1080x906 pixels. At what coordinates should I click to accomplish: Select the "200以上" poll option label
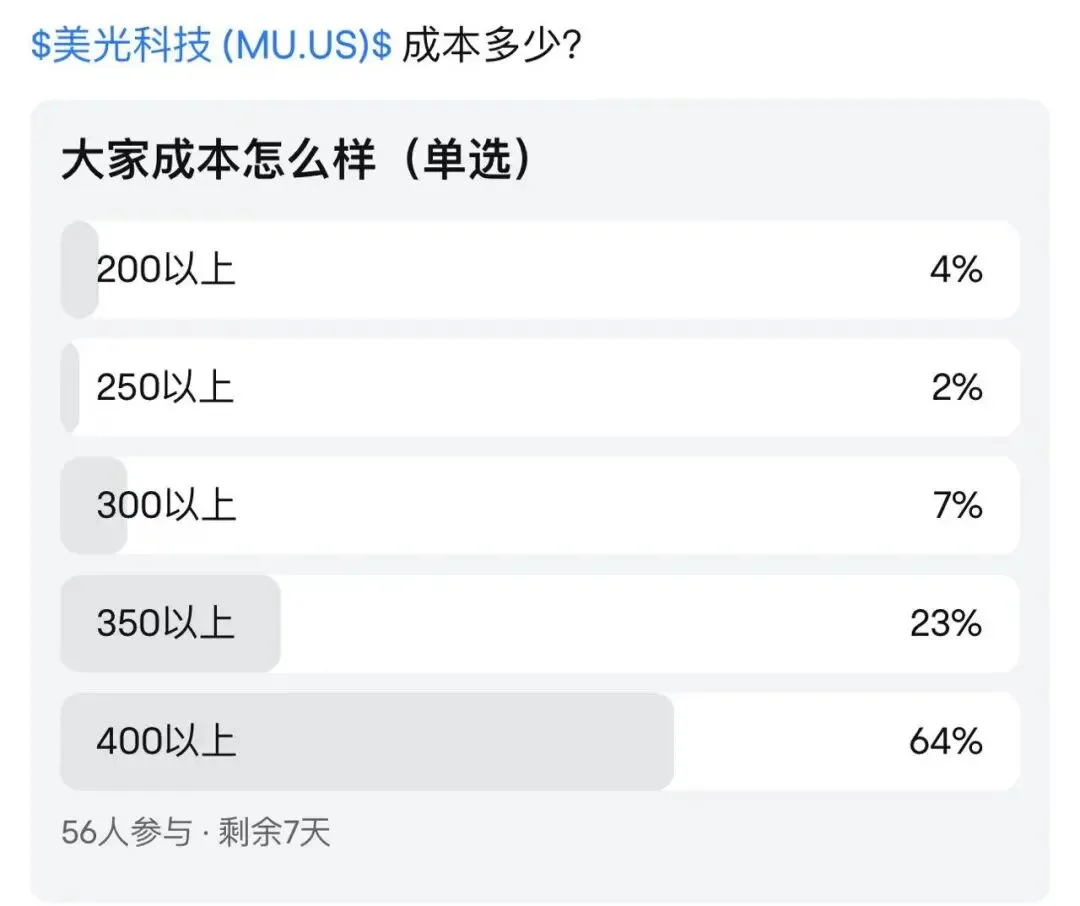tap(166, 270)
